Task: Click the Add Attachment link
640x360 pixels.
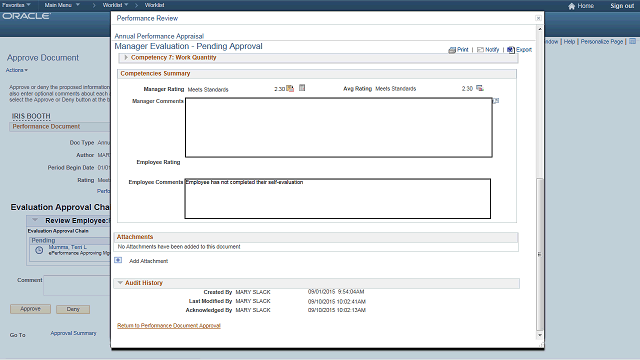Action: coord(149,261)
